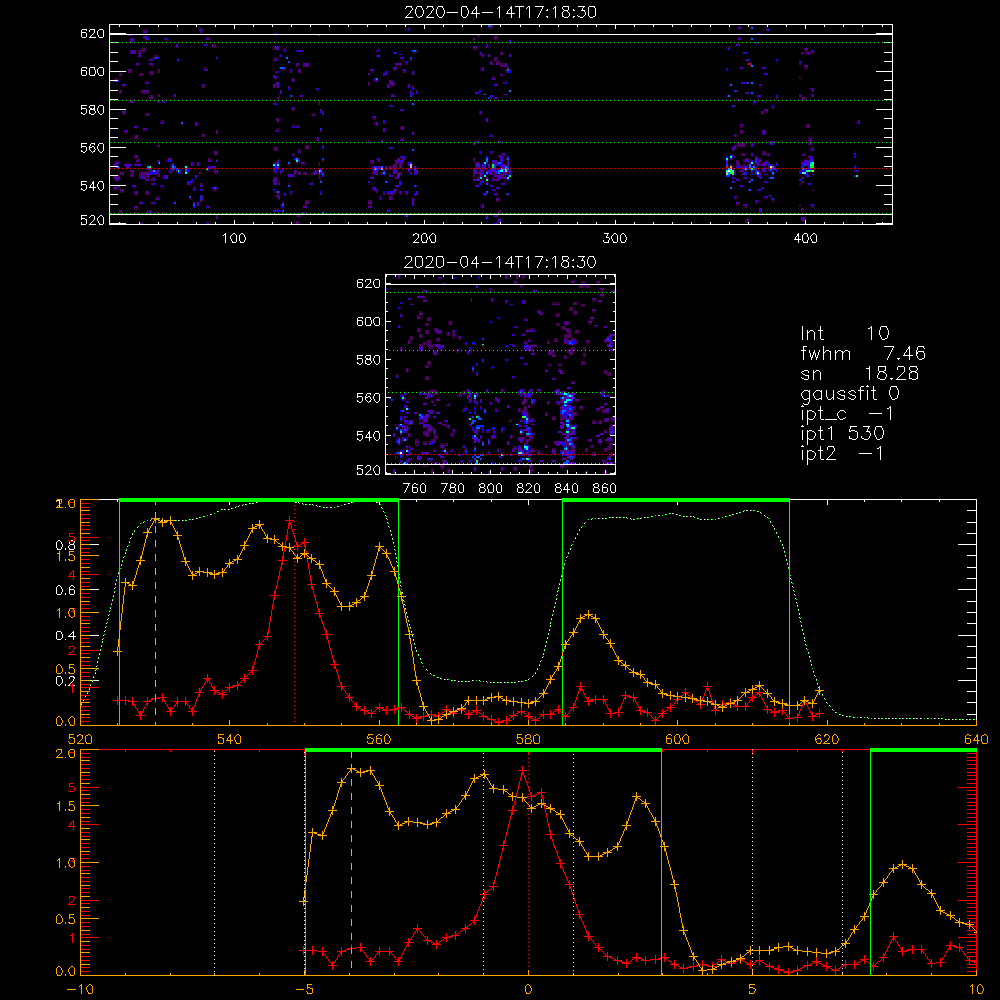Click x-axis label 10 of the bottom plot

coord(976,990)
